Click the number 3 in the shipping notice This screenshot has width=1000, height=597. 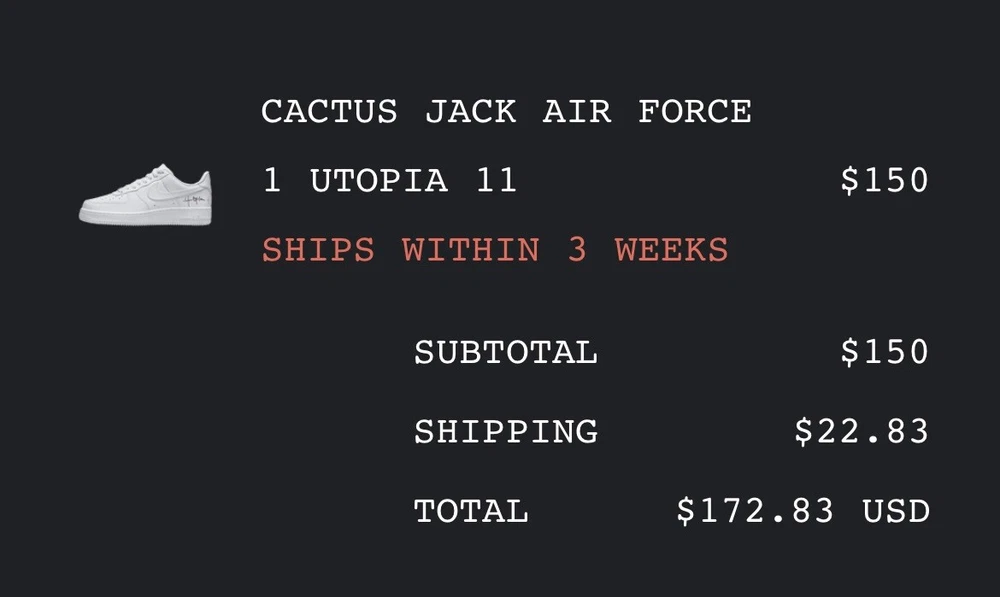pyautogui.click(x=577, y=250)
